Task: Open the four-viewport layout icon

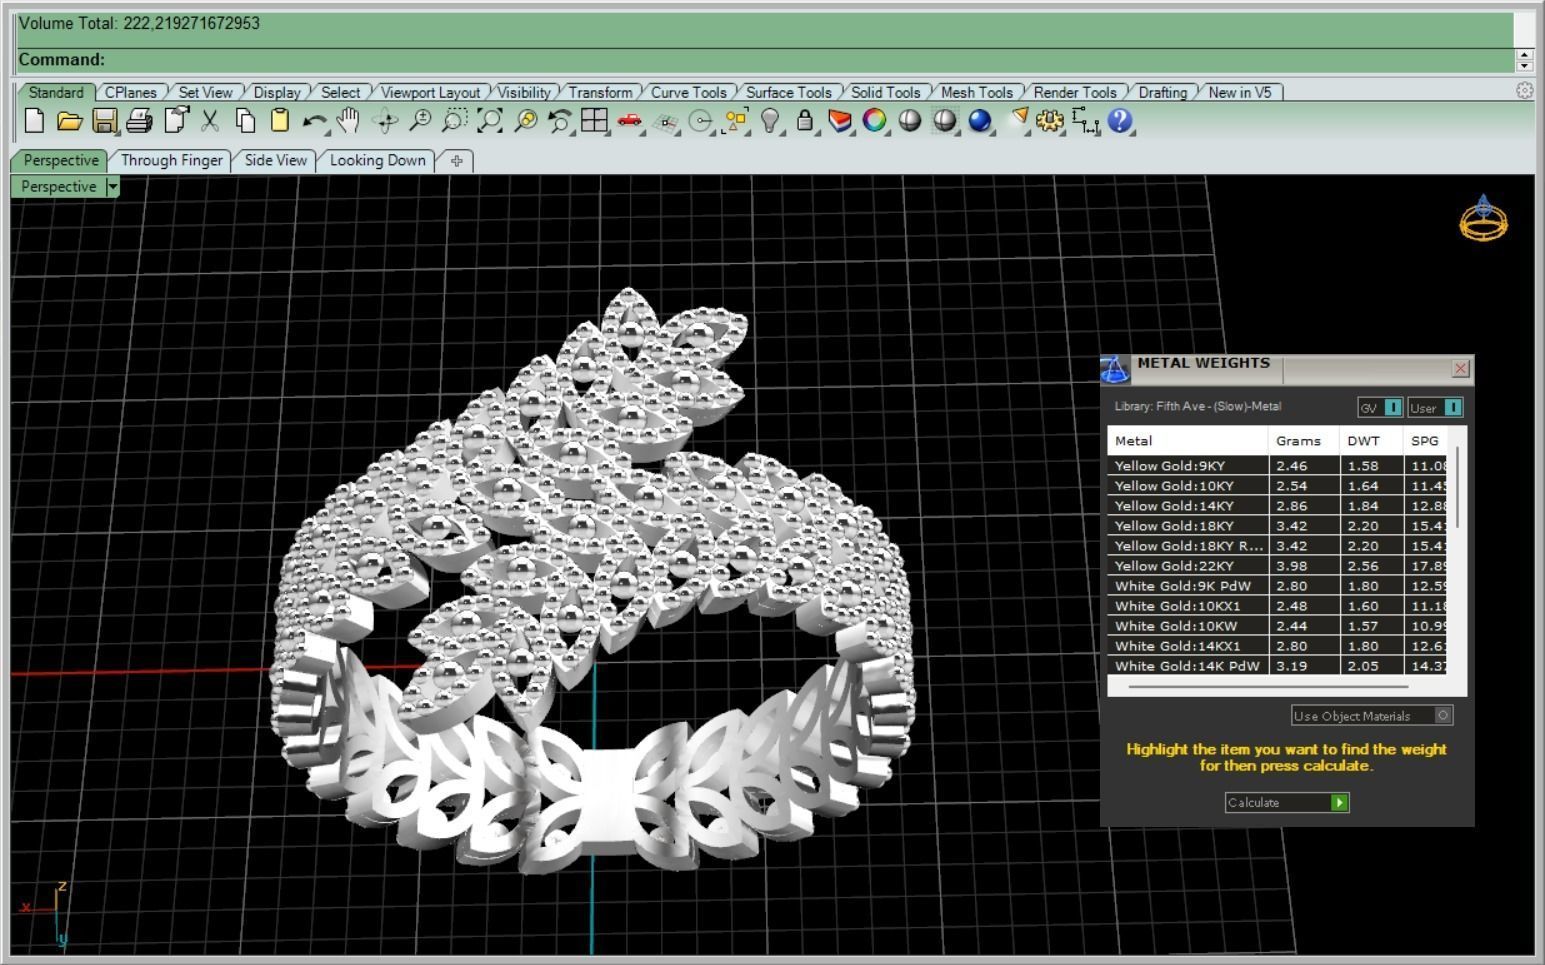Action: tap(595, 121)
